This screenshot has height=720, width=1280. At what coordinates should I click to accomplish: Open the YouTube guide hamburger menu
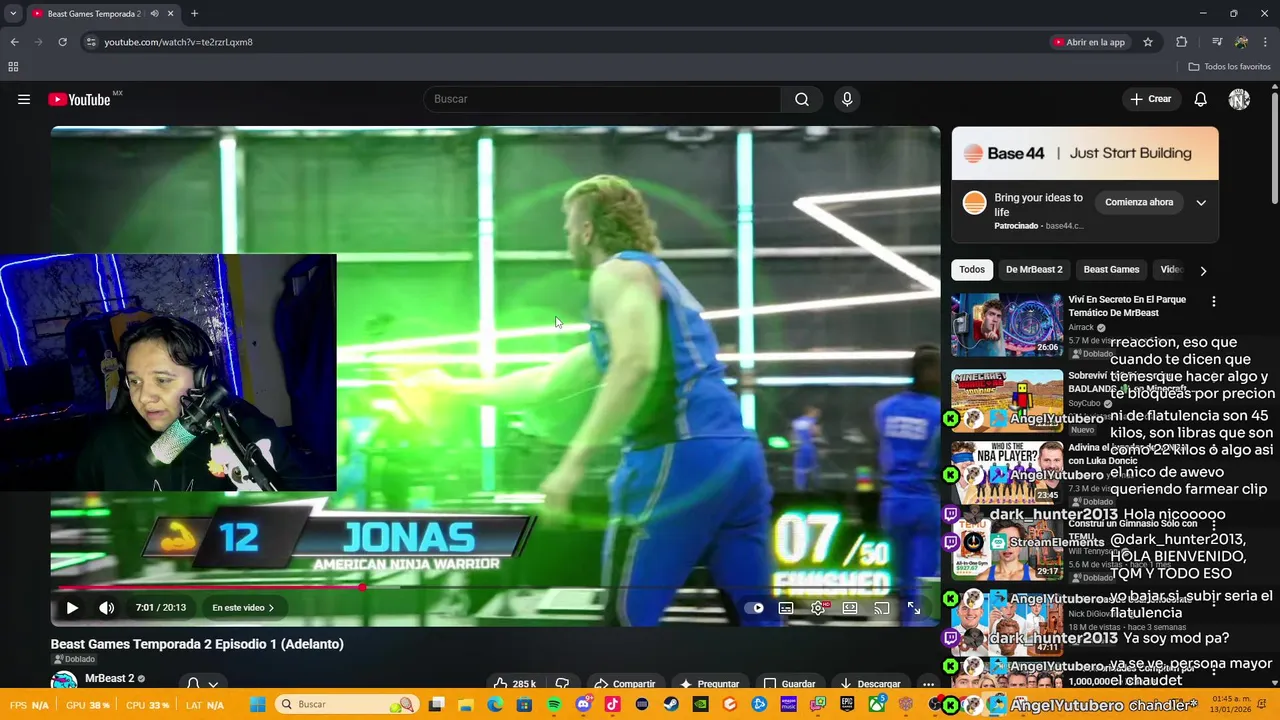[24, 99]
